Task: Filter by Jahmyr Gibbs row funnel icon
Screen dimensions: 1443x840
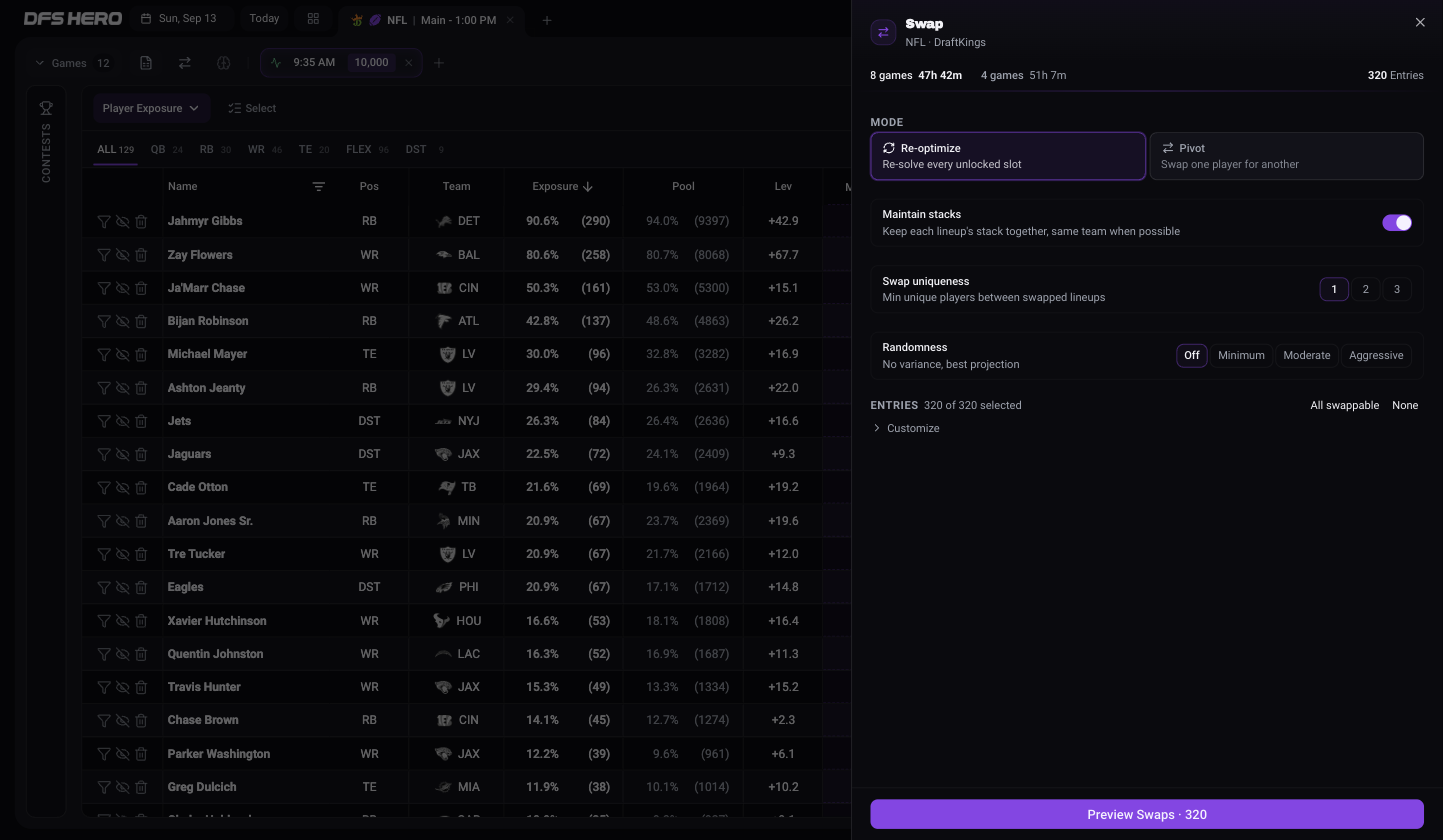Action: point(104,221)
